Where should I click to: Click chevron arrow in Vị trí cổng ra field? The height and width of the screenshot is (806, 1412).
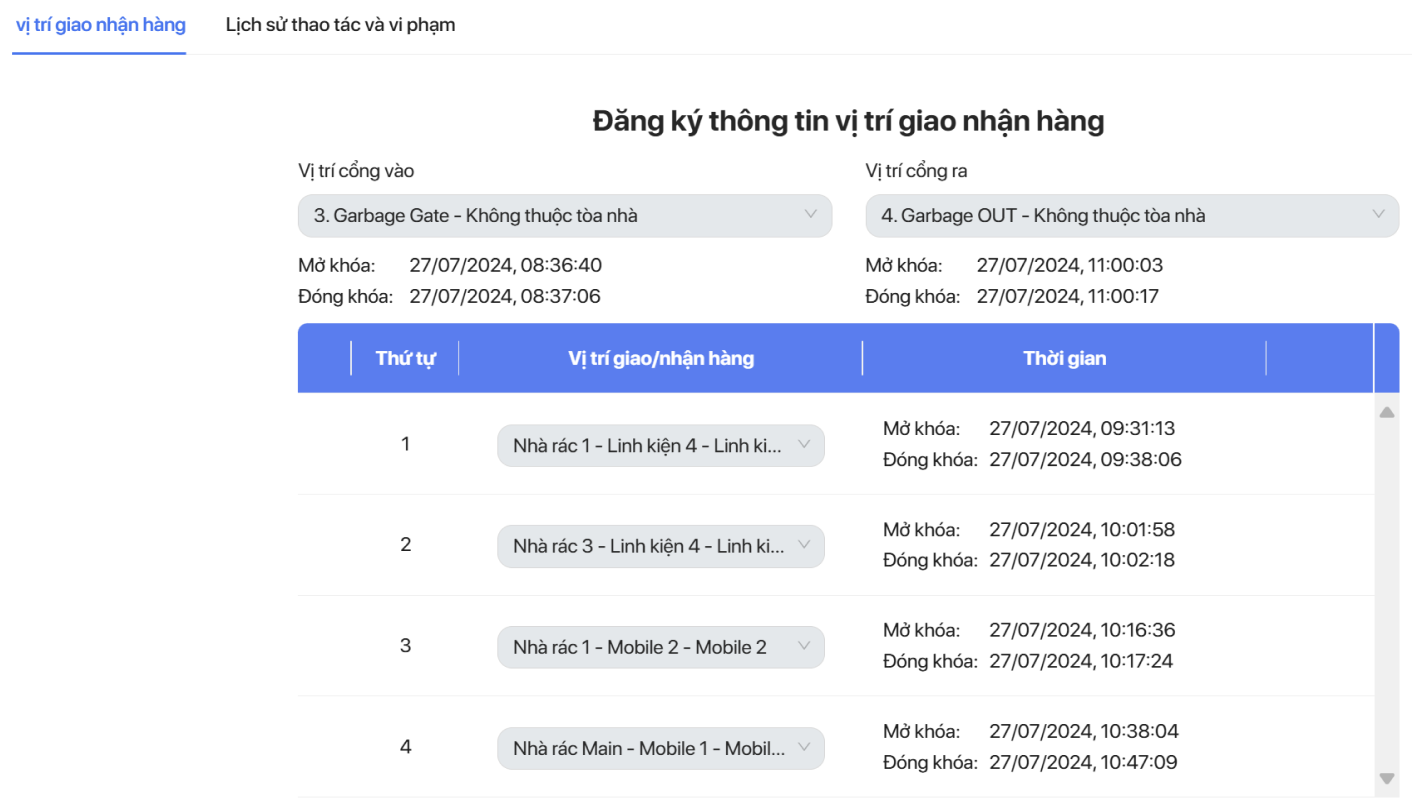pos(1378,214)
